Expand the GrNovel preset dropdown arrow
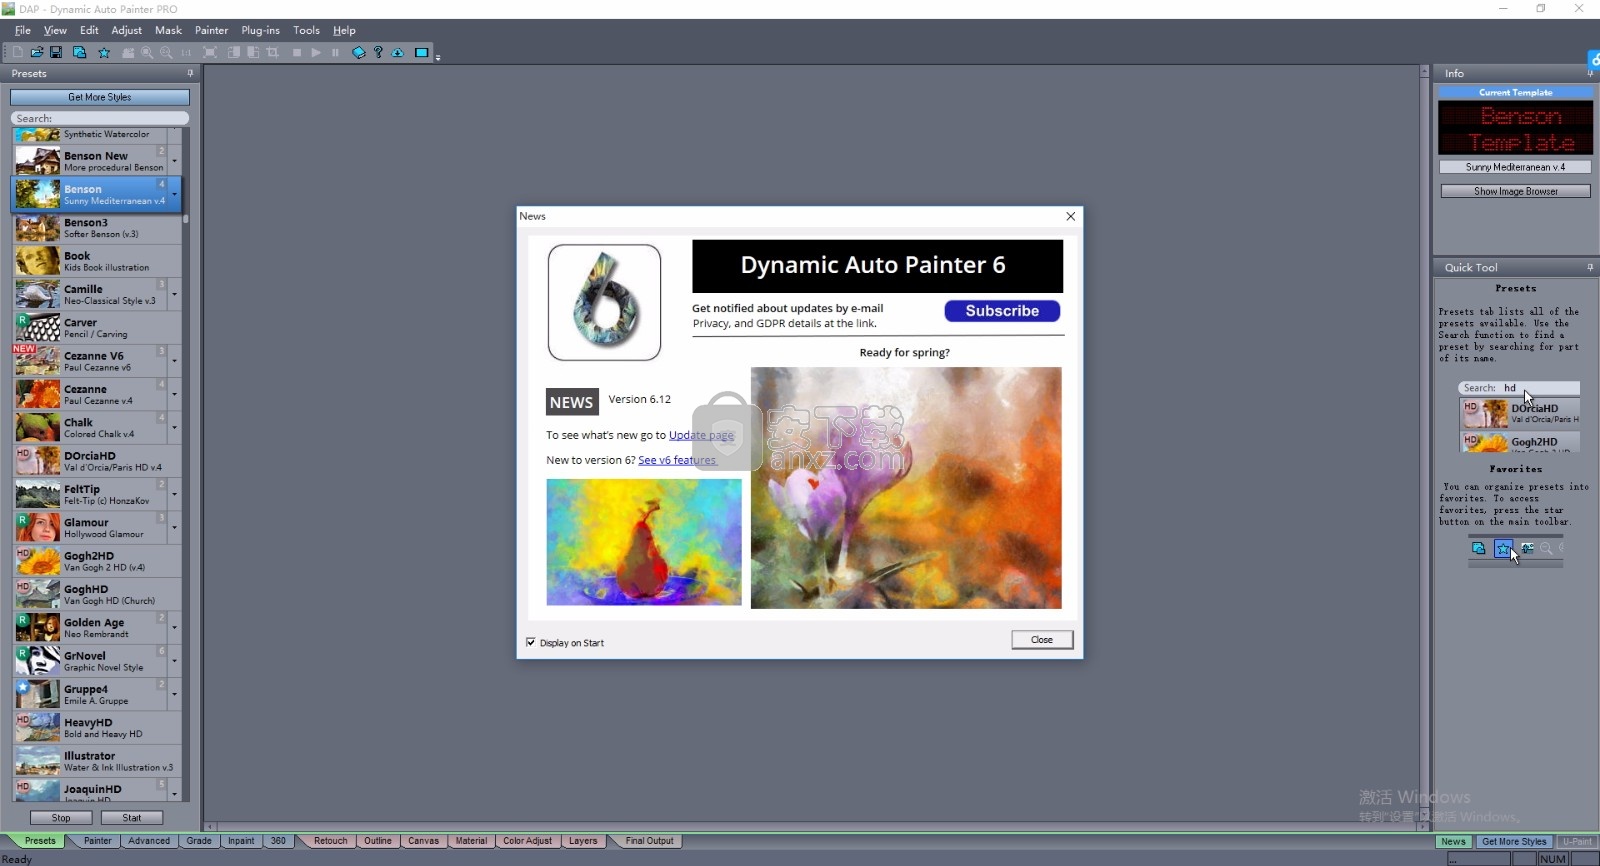Viewport: 1600px width, 866px height. pyautogui.click(x=175, y=661)
